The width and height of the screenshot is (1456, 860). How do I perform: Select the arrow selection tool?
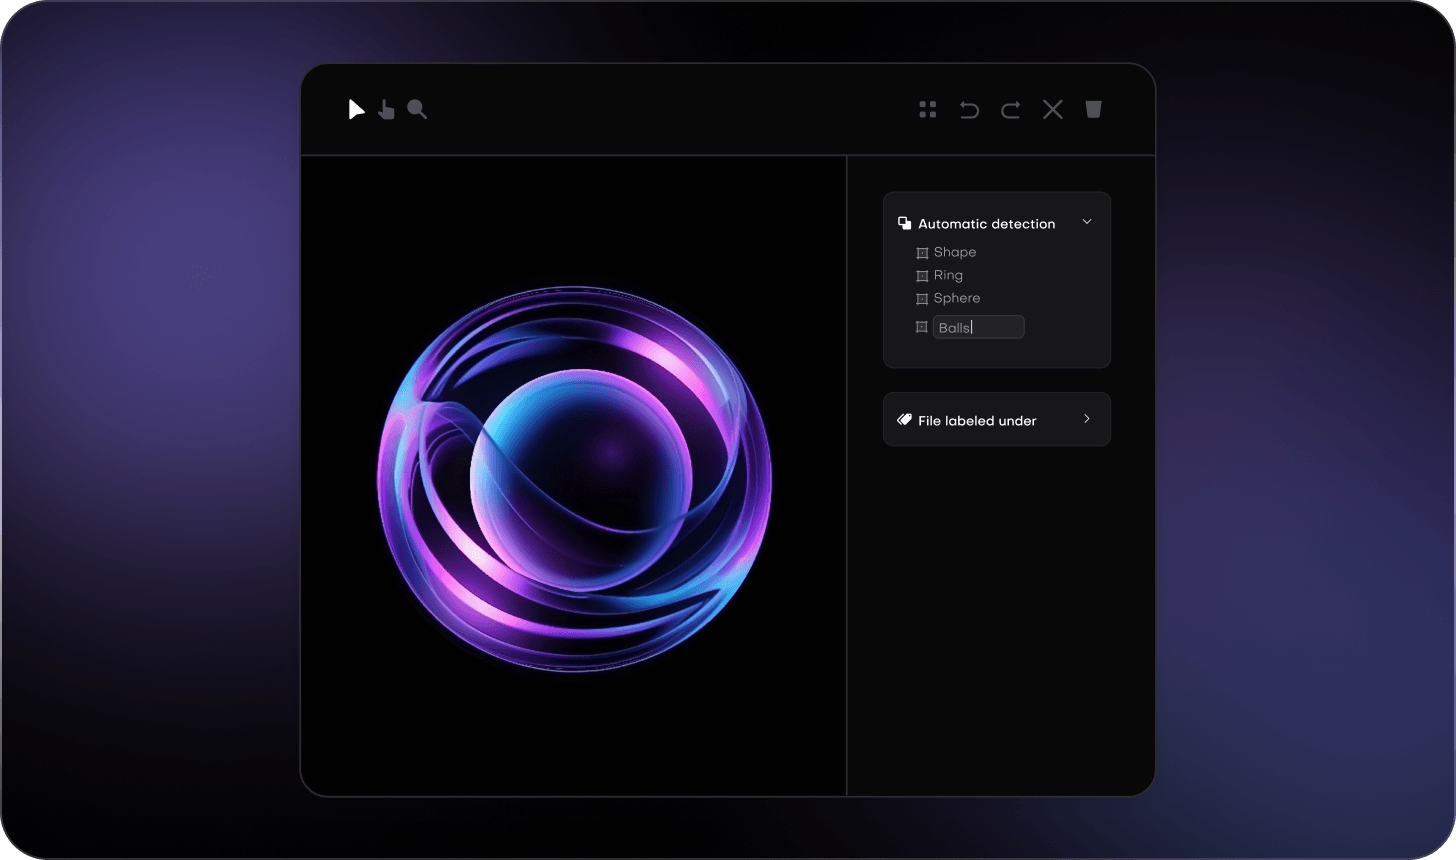pos(356,109)
